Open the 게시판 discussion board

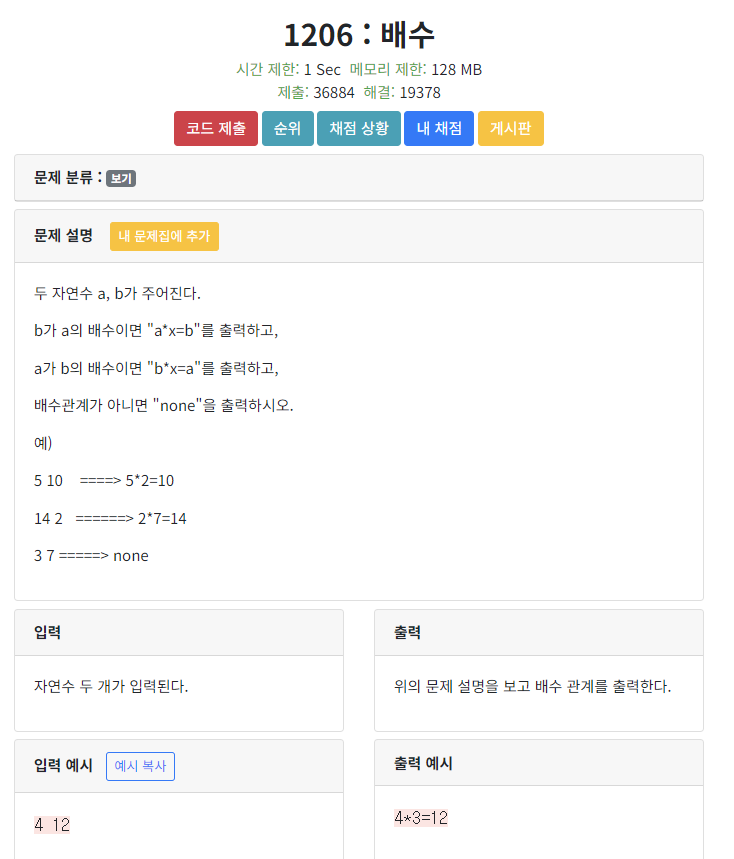(x=510, y=128)
